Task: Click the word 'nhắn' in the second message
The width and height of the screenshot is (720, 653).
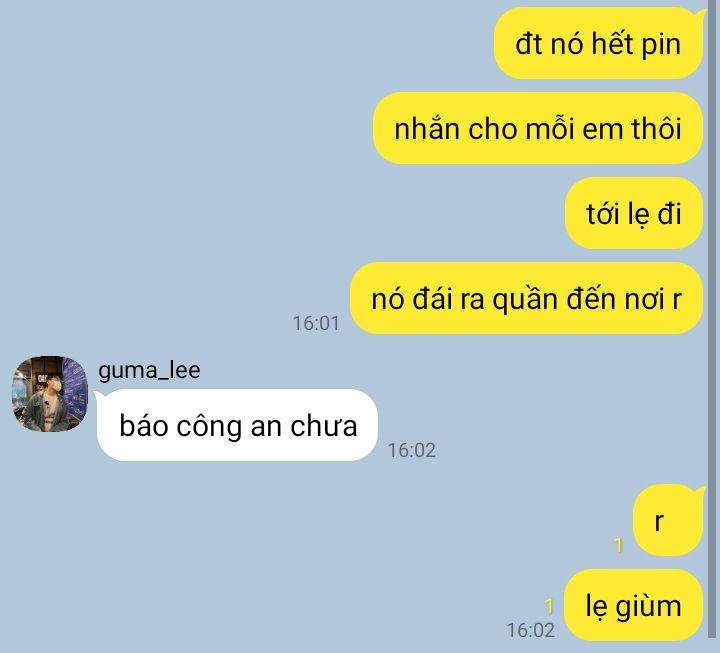Action: pyautogui.click(x=427, y=129)
